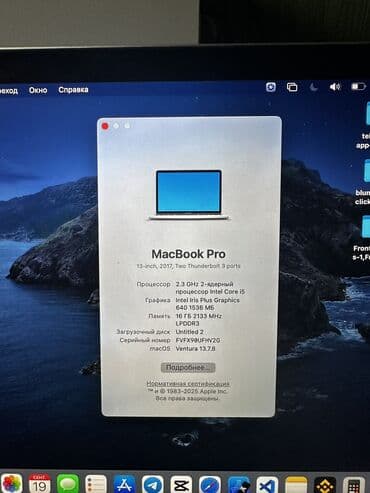This screenshot has width=370, height=493.
Task: Launch the App Store from Dock
Action: click(x=124, y=484)
